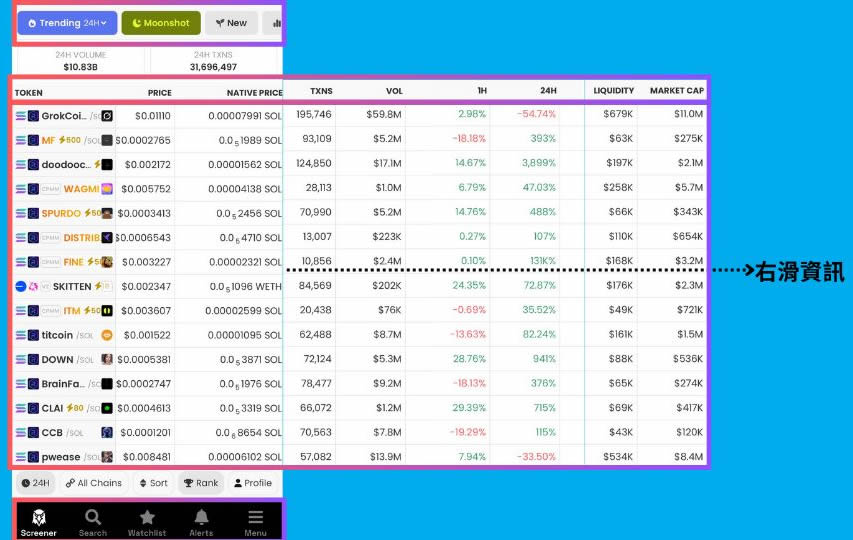Toggle the Rank filter chip

[200, 483]
